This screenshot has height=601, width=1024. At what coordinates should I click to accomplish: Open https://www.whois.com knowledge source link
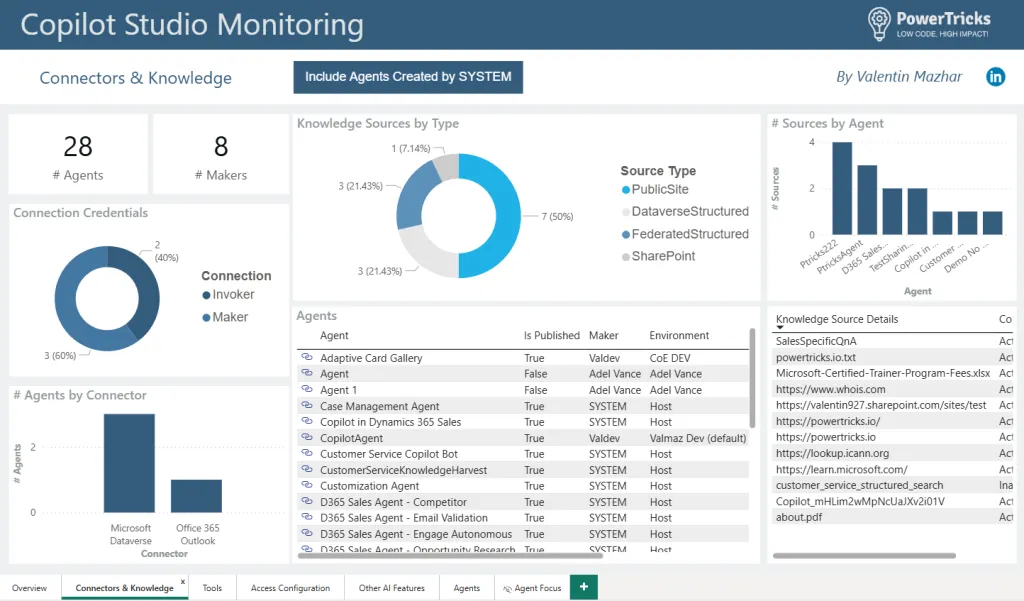(831, 389)
